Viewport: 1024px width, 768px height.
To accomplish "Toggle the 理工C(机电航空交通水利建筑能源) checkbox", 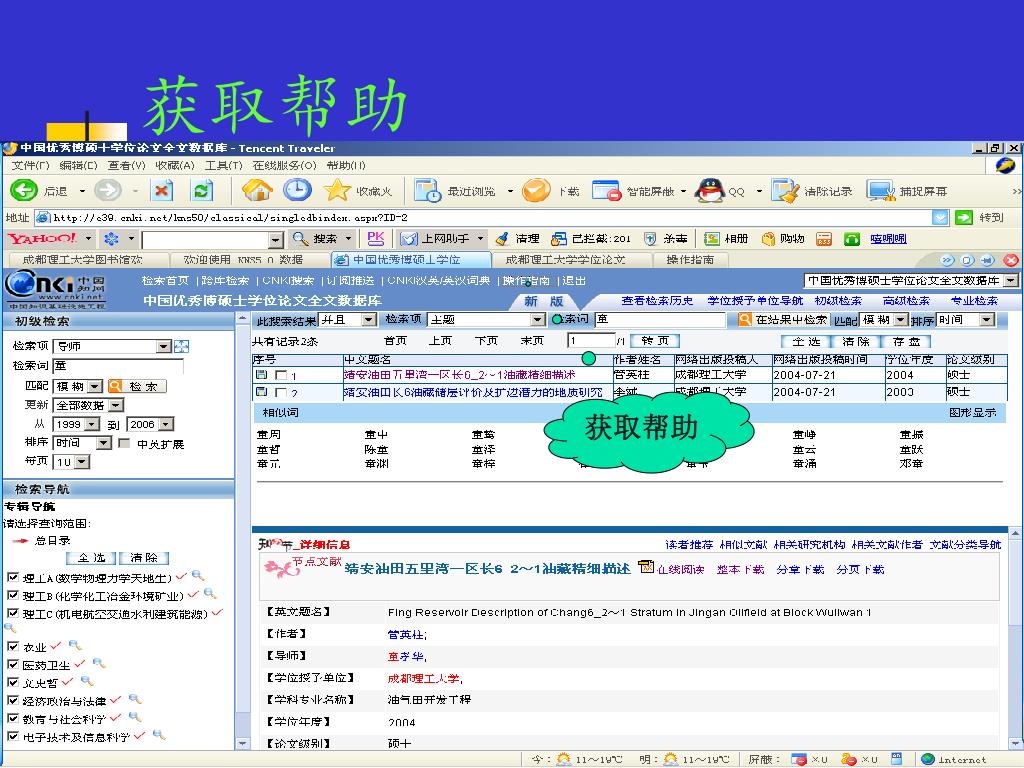I will coord(12,613).
